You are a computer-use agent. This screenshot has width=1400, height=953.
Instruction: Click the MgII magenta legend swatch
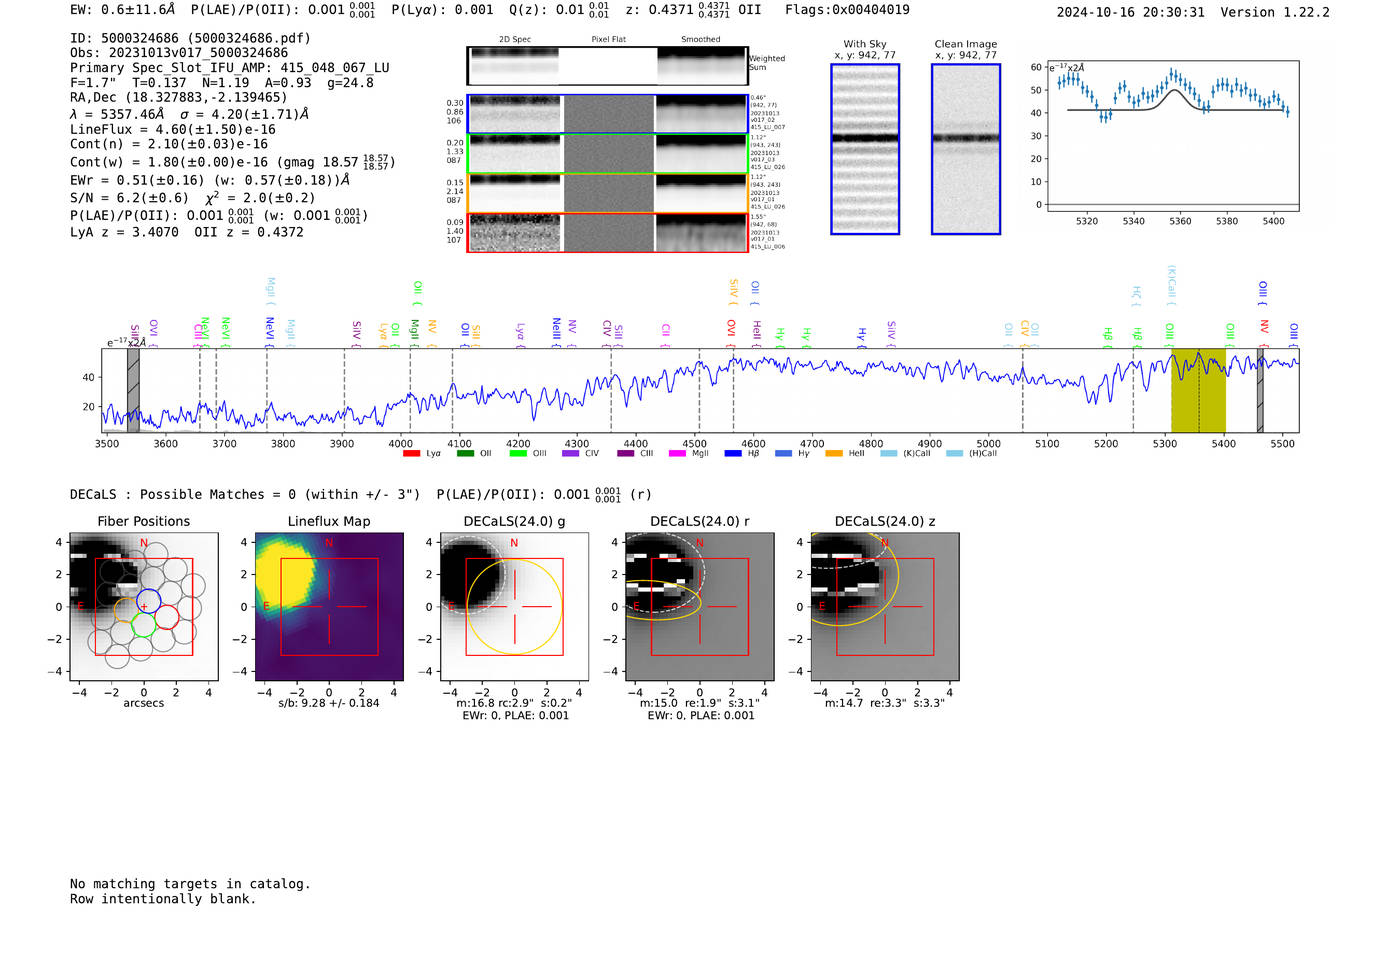[x=678, y=454]
